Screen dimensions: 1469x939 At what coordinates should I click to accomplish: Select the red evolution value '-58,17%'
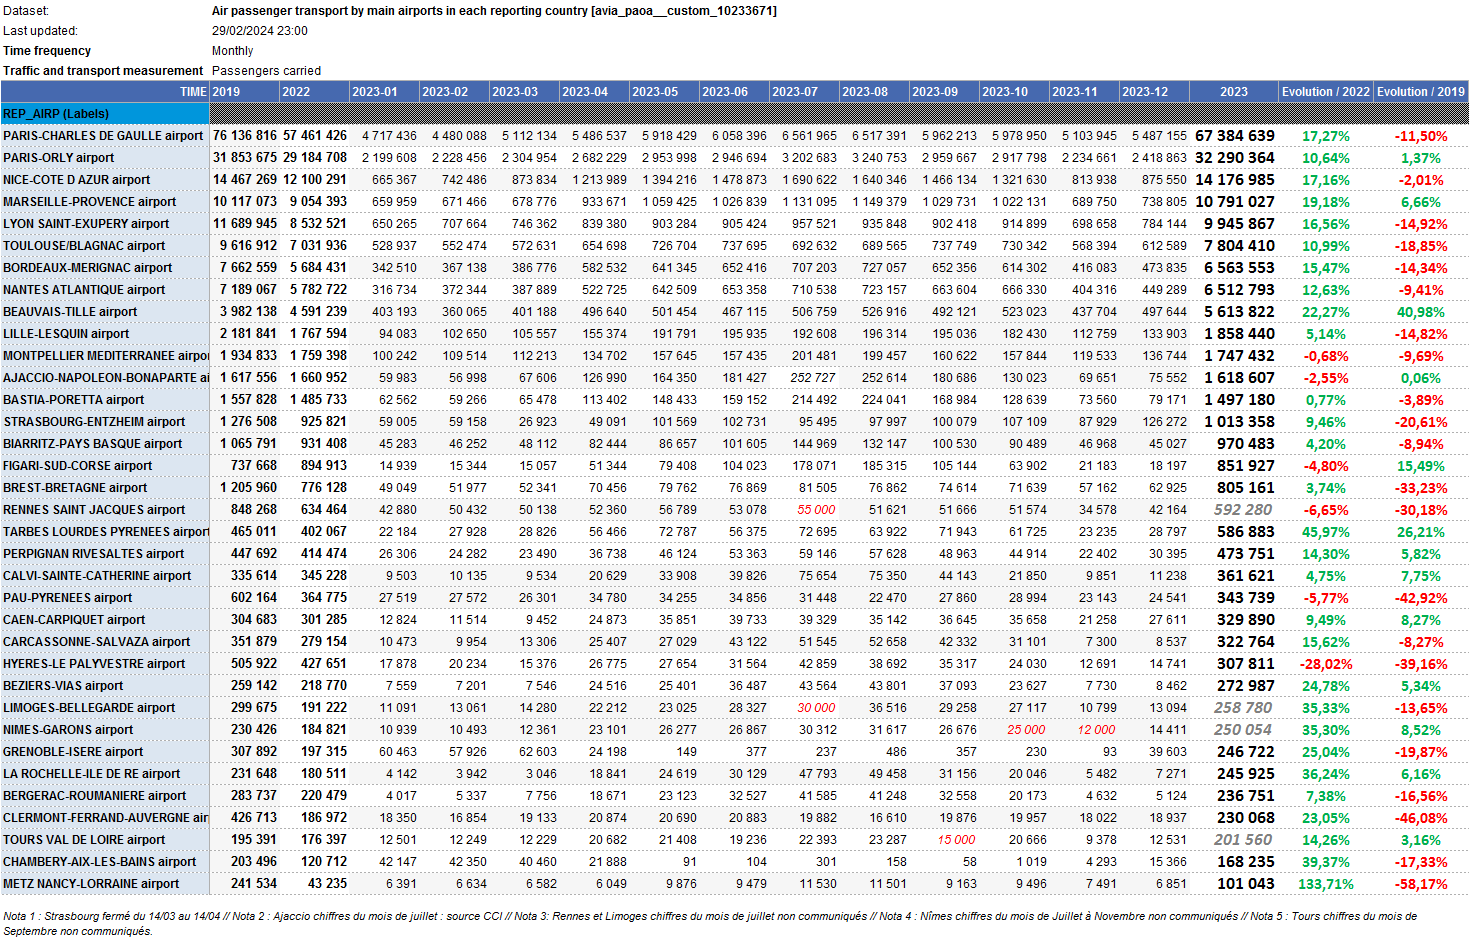tap(1421, 884)
